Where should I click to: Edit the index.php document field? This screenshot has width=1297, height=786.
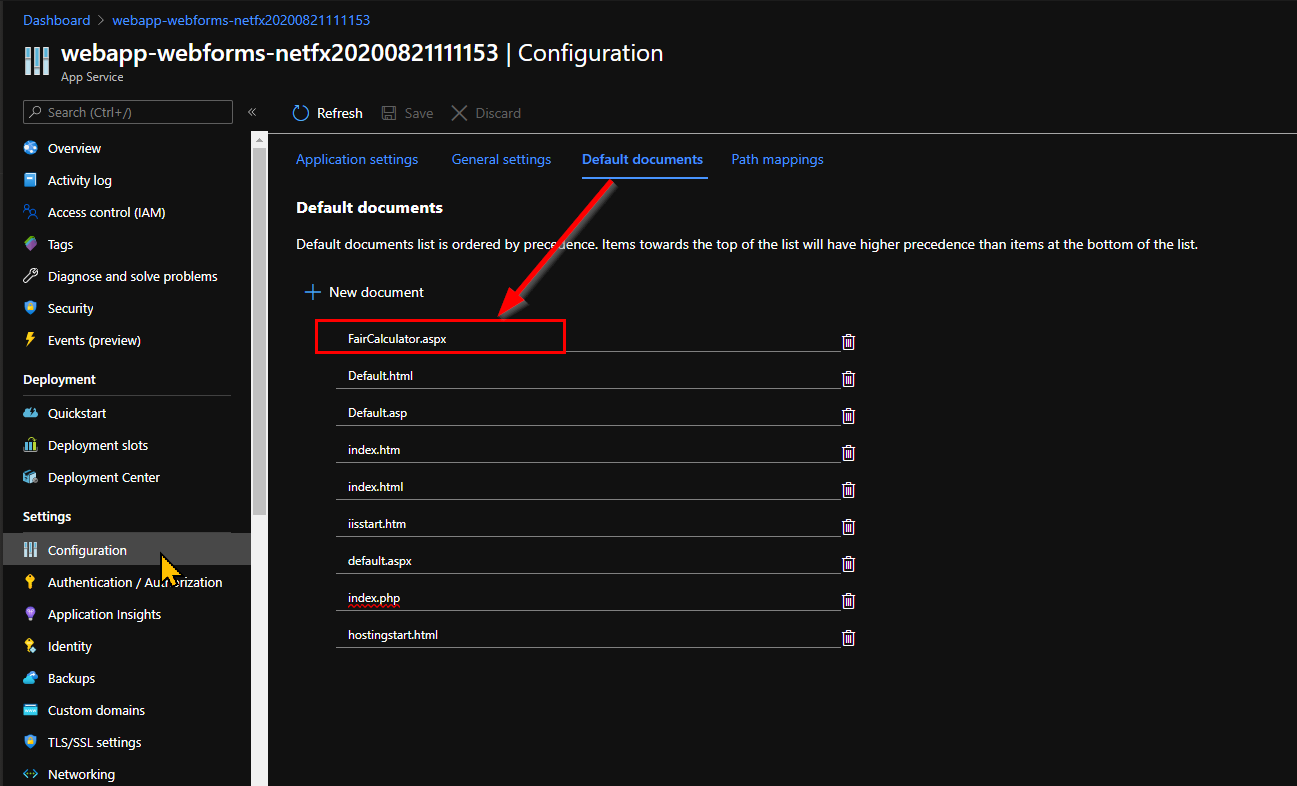588,598
